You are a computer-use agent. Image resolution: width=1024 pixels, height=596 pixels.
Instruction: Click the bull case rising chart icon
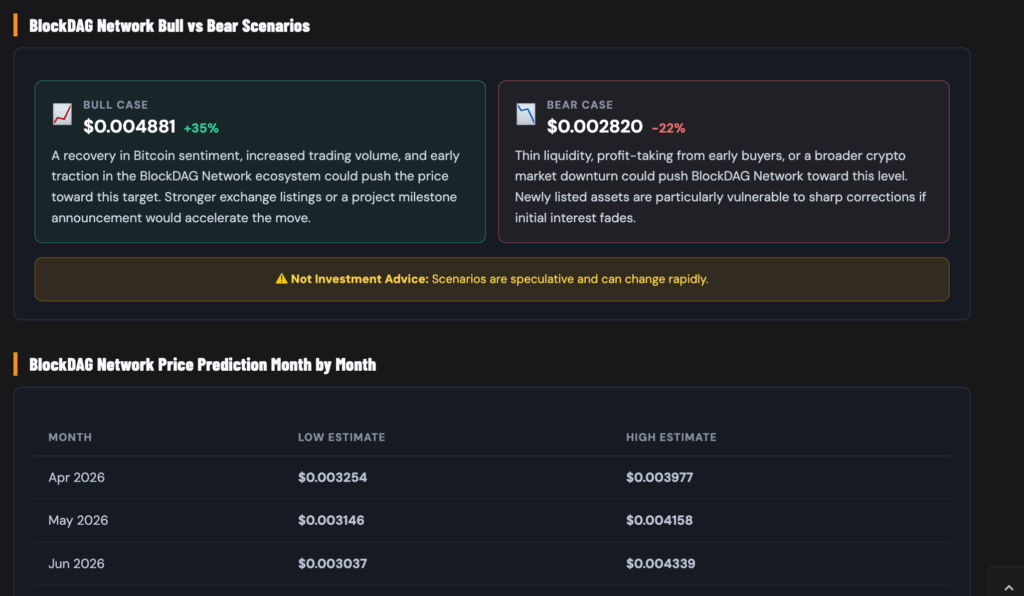(x=62, y=114)
